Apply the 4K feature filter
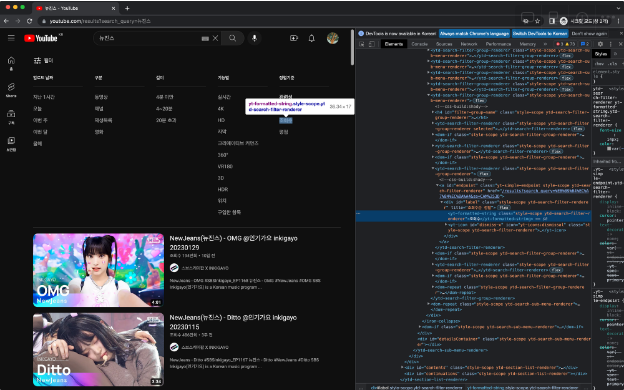The height and width of the screenshot is (390, 624). point(220,109)
